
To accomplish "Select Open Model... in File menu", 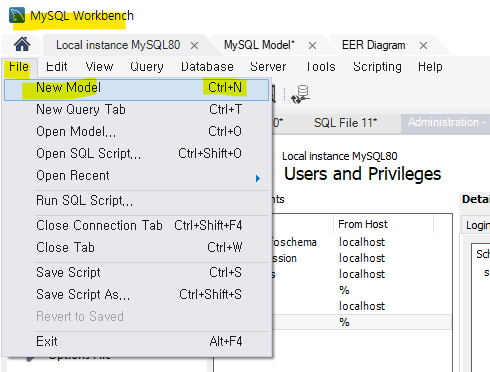I will (136, 131).
